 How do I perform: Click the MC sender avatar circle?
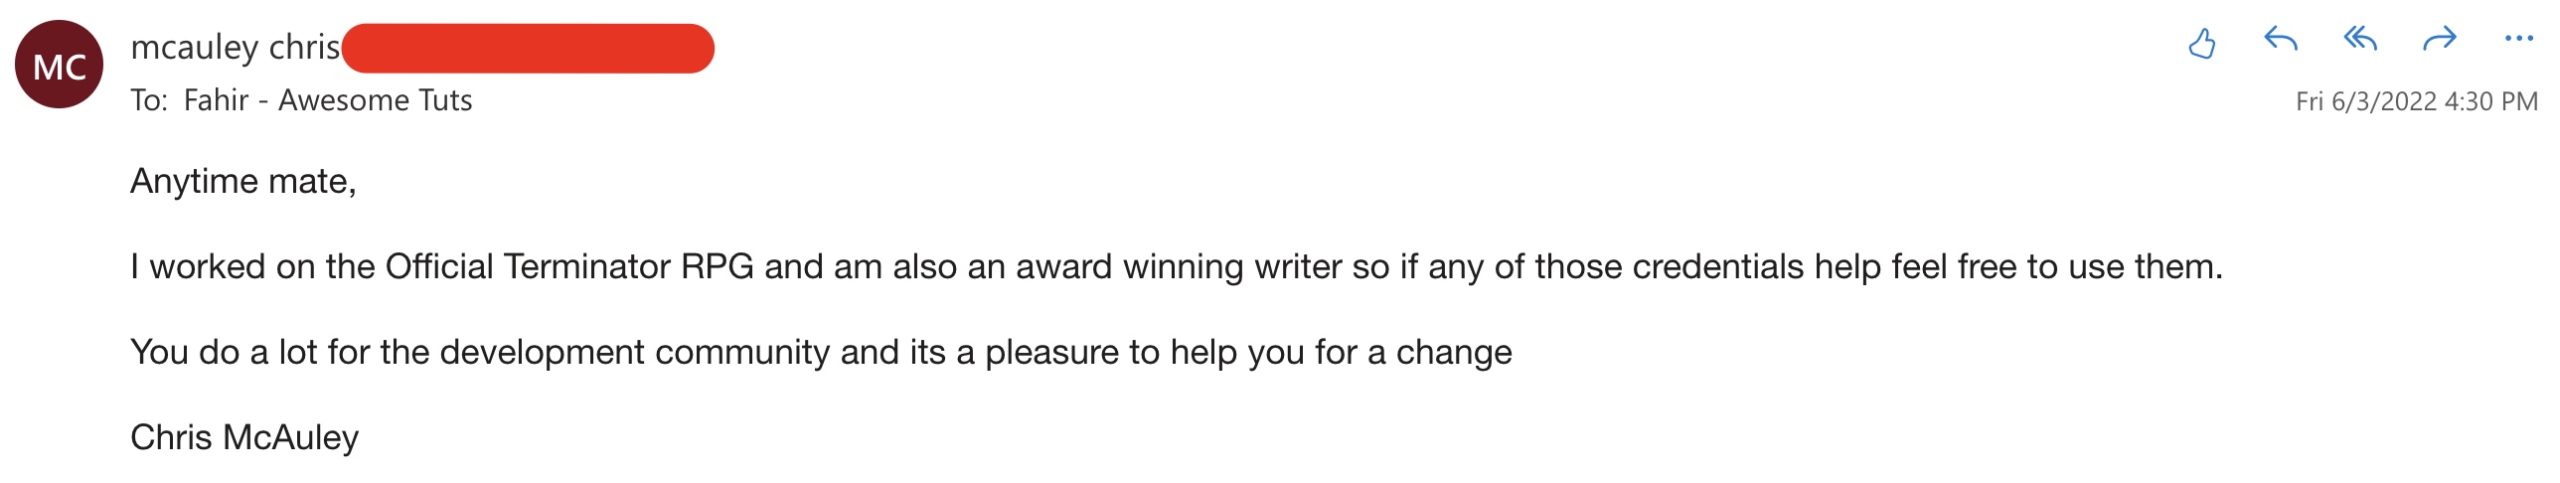59,65
